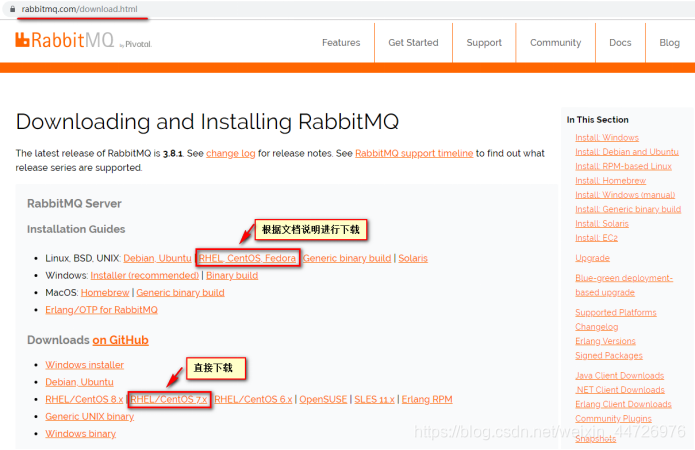Open sidebar Install: Solaris link
The width and height of the screenshot is (695, 450).
(602, 224)
